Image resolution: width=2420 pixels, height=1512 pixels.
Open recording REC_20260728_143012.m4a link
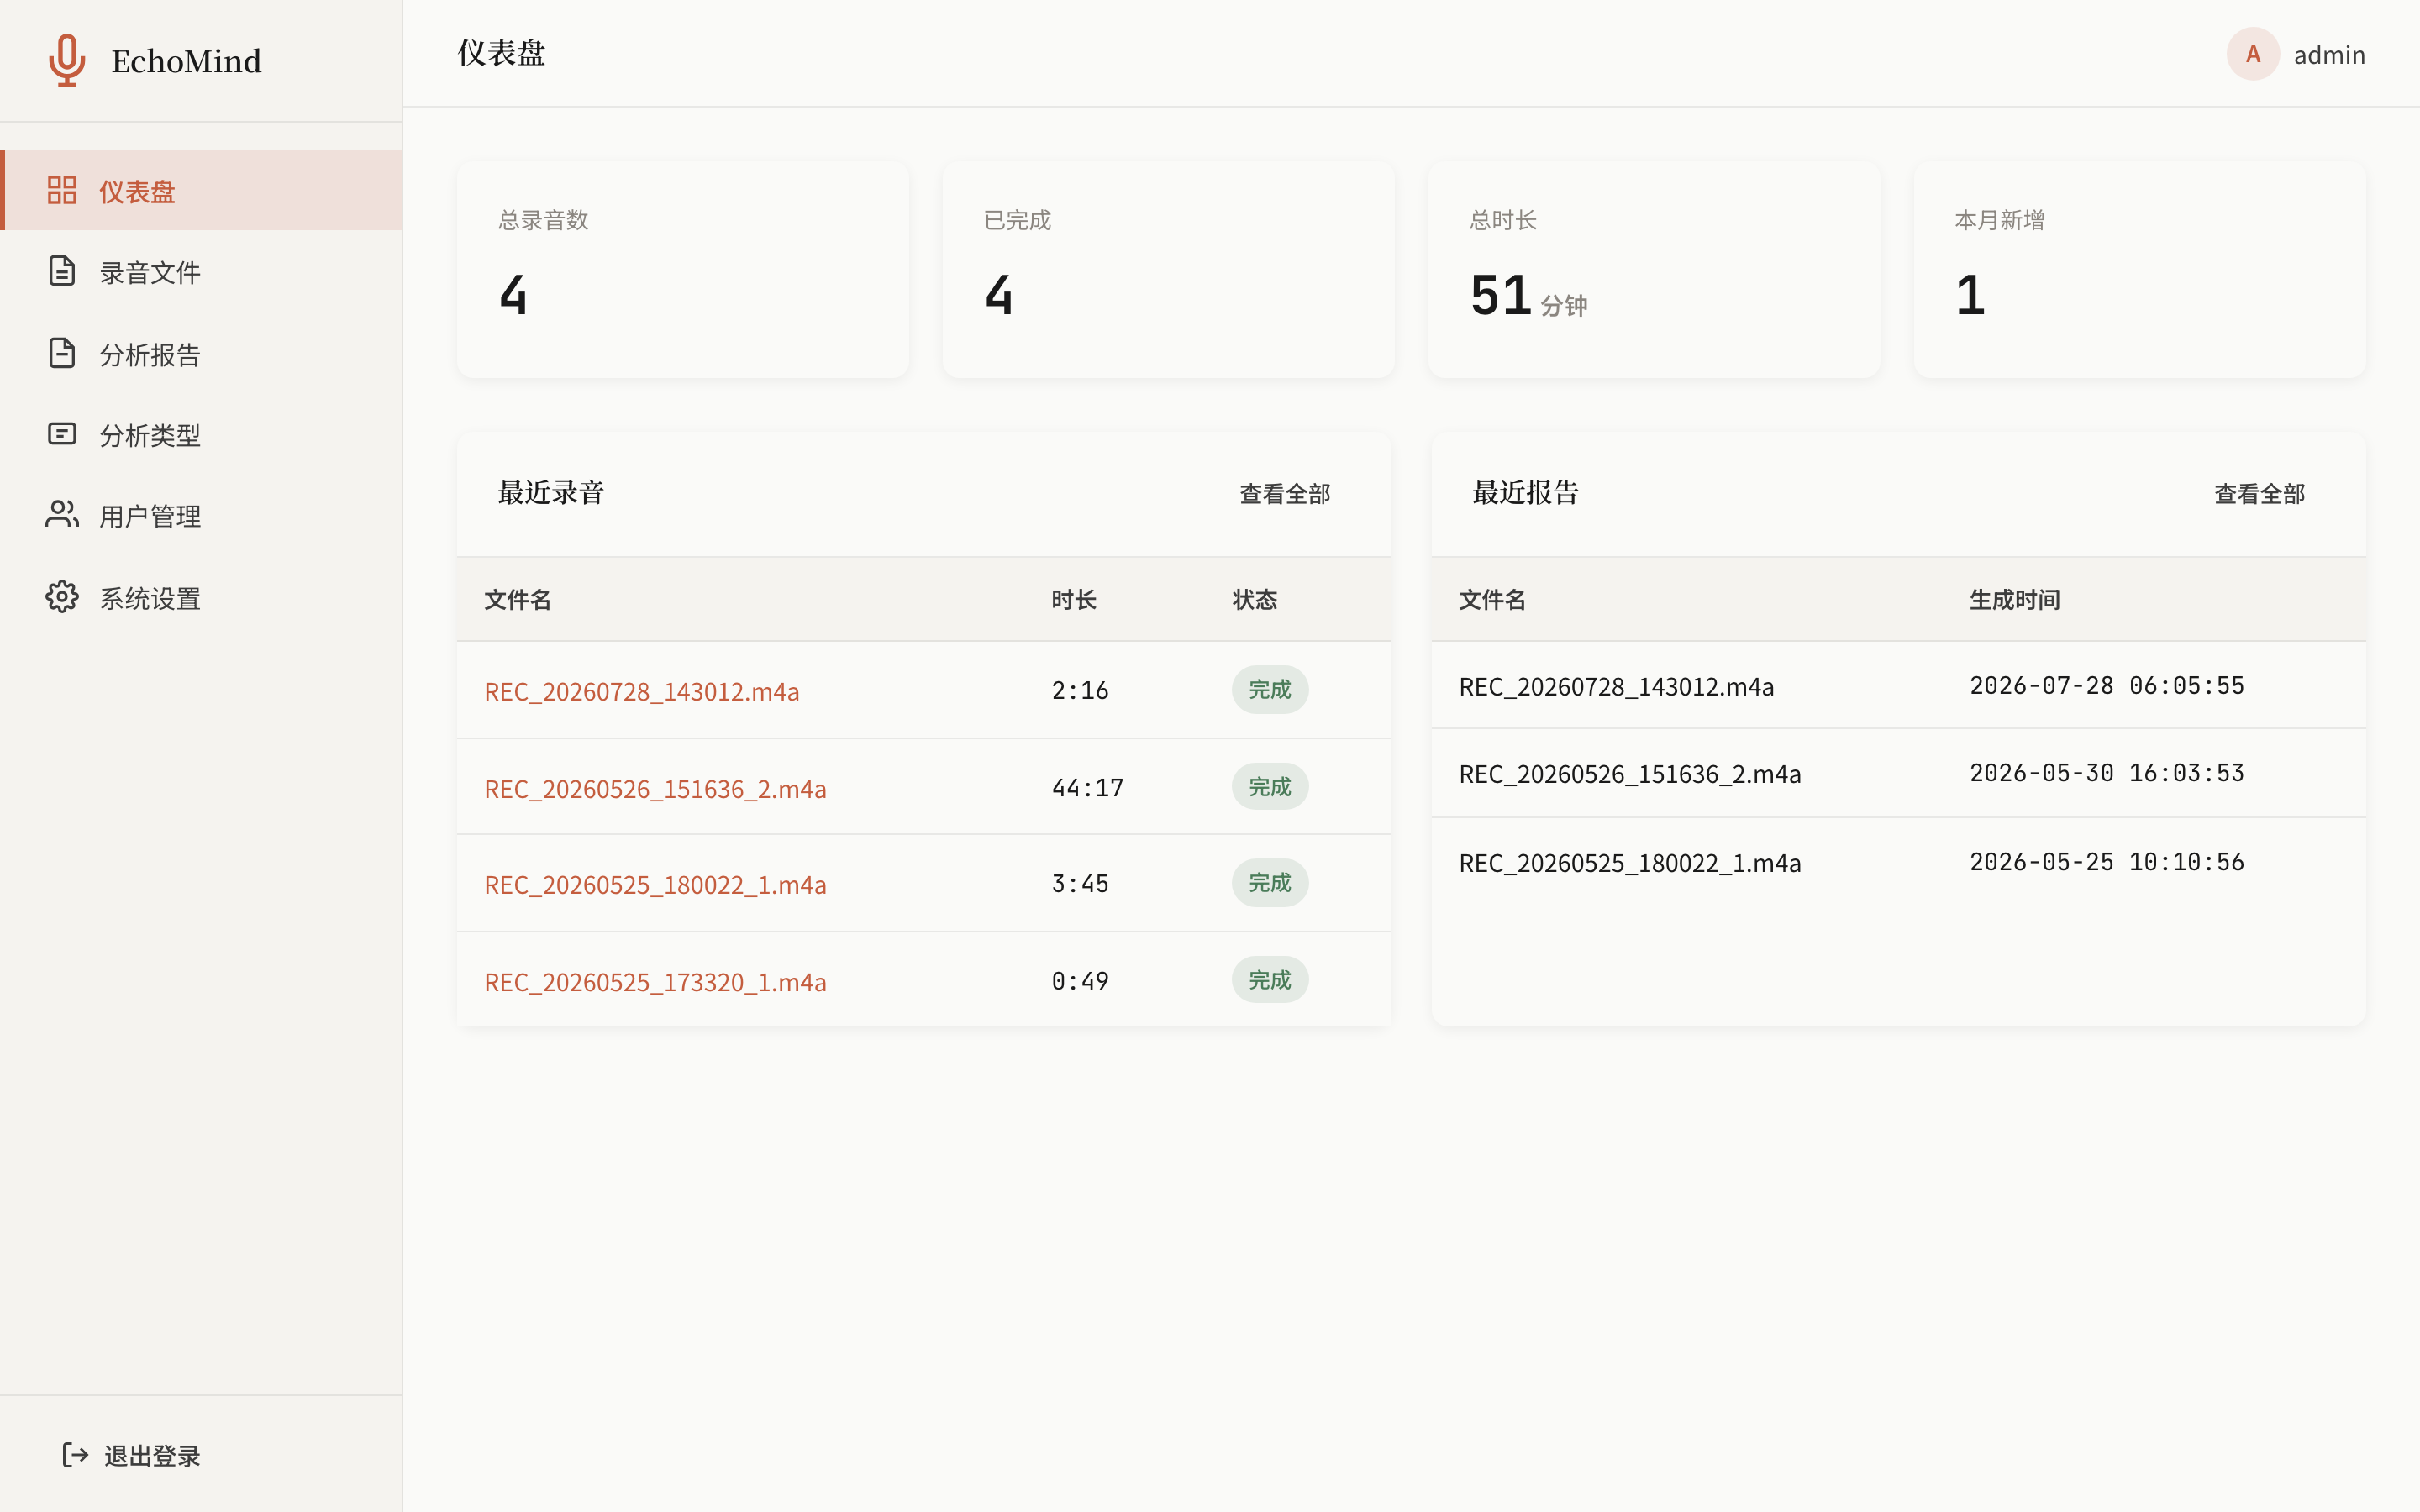[642, 691]
